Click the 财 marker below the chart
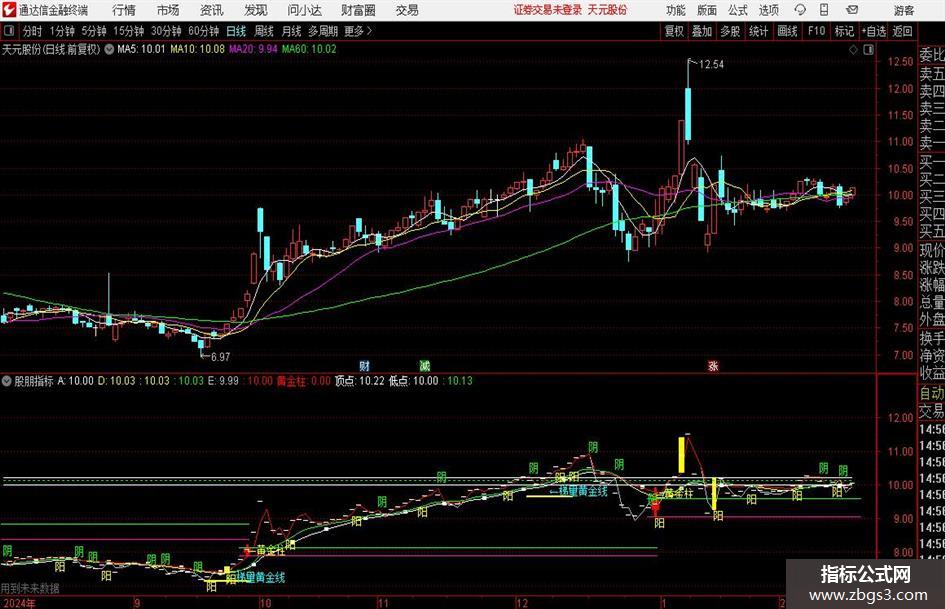Screen dimensions: 945x609 (364, 365)
